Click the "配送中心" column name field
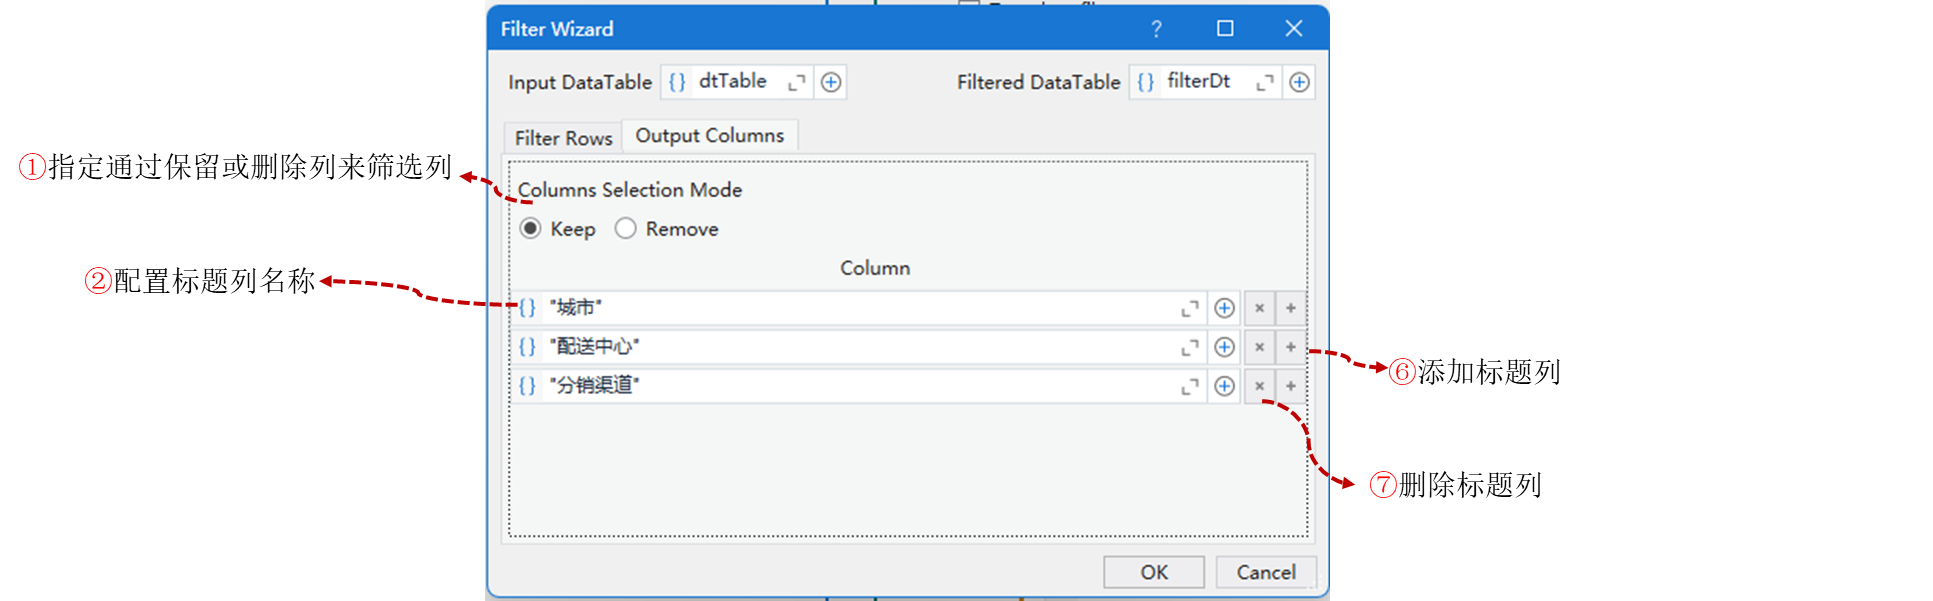 pos(859,347)
